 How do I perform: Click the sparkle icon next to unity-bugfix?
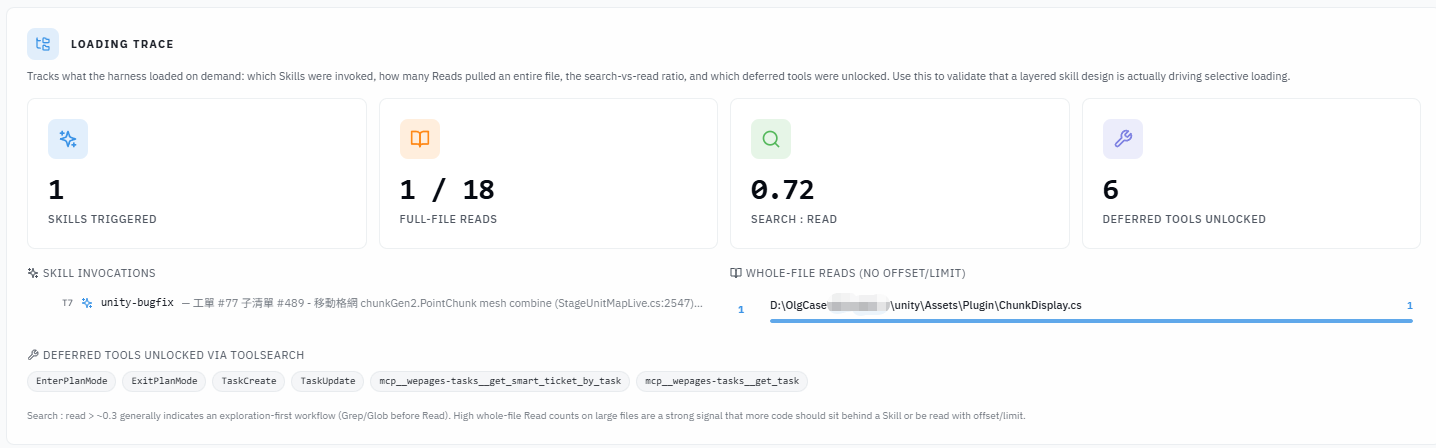tap(87, 302)
